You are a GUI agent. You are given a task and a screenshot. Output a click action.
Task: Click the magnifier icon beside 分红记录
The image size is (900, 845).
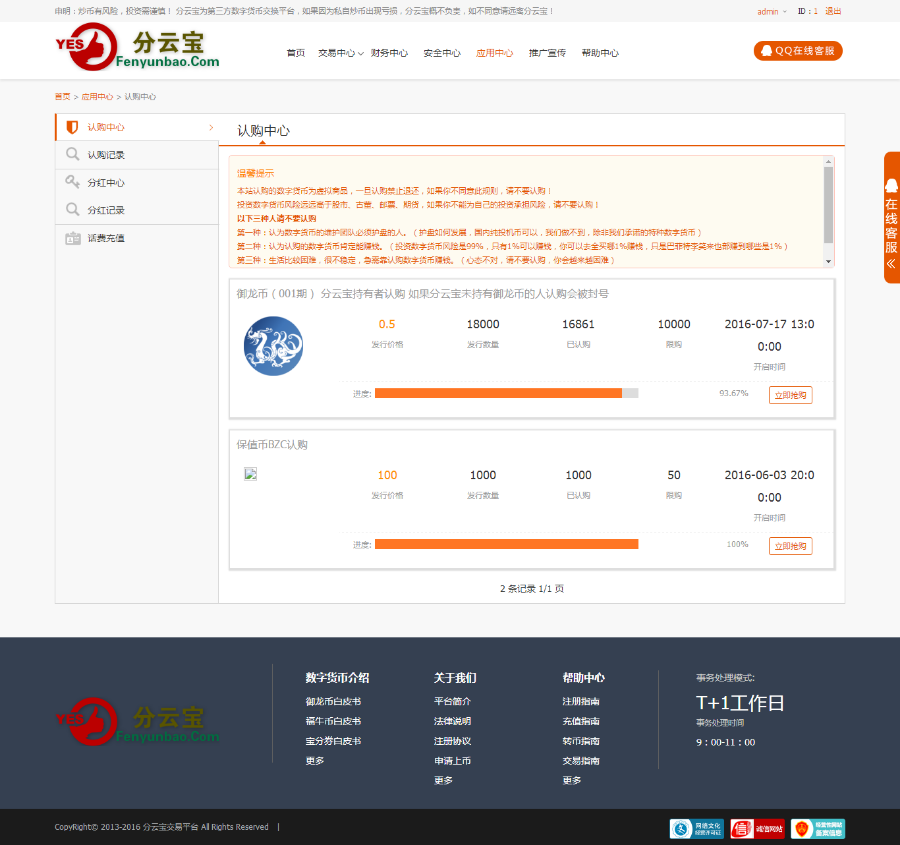click(x=72, y=209)
